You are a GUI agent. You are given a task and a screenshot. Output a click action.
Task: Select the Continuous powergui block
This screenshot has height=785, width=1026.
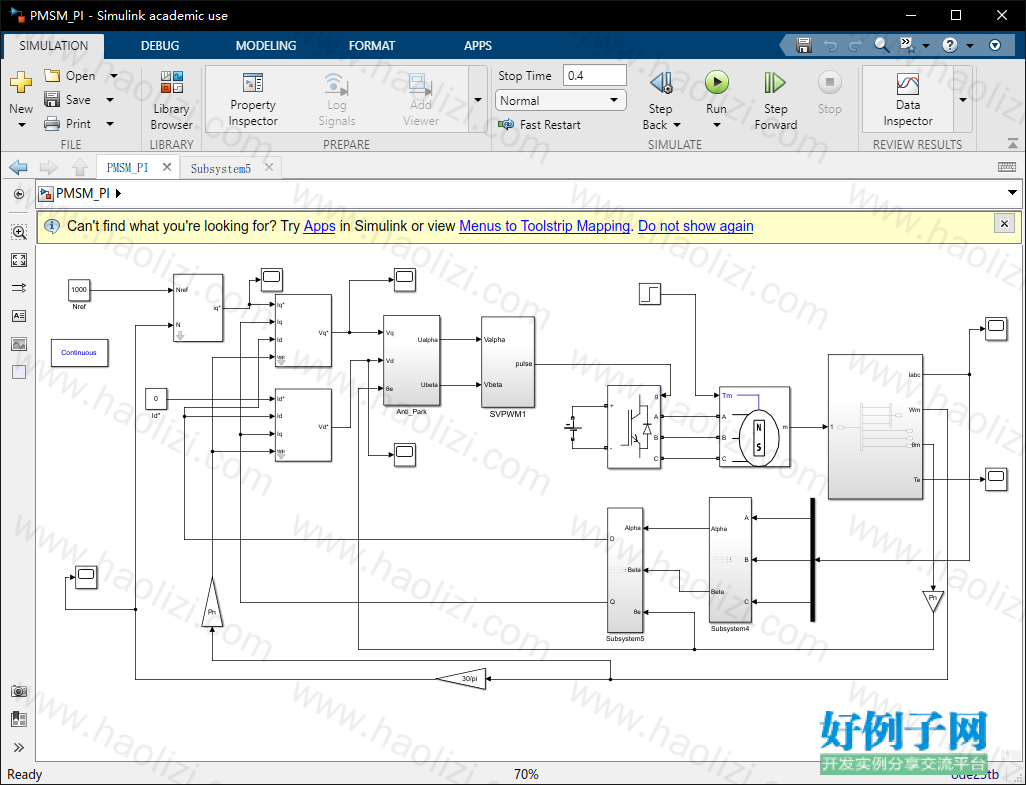pyautogui.click(x=79, y=353)
